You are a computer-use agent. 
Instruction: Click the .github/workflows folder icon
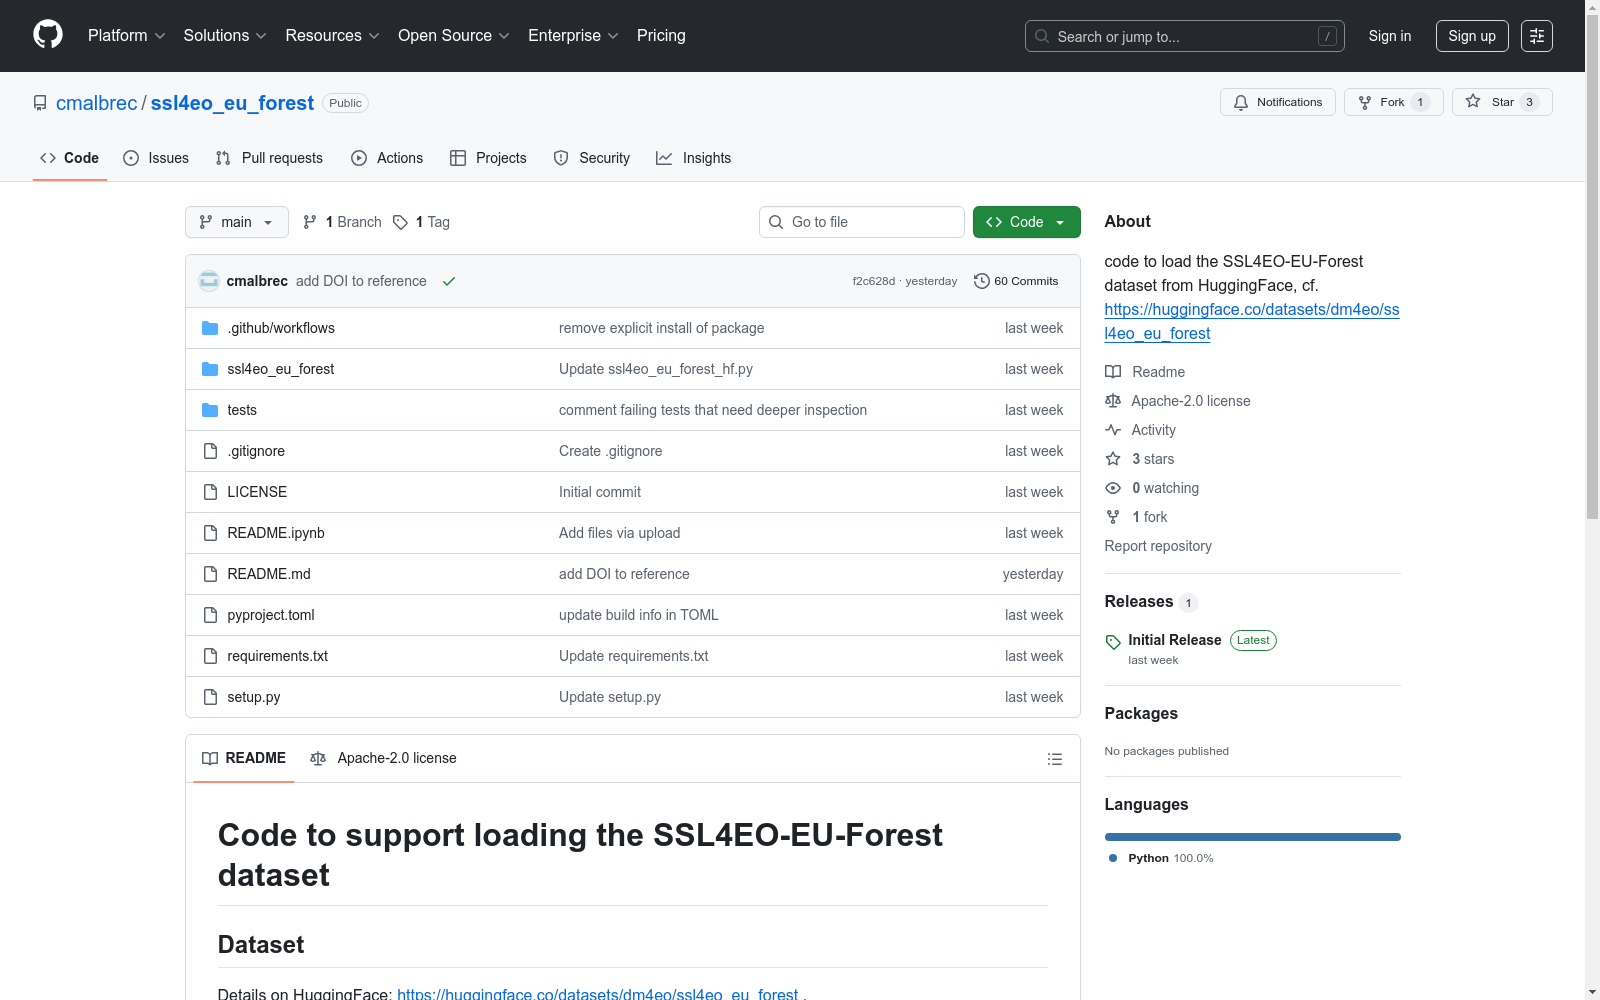(x=210, y=328)
